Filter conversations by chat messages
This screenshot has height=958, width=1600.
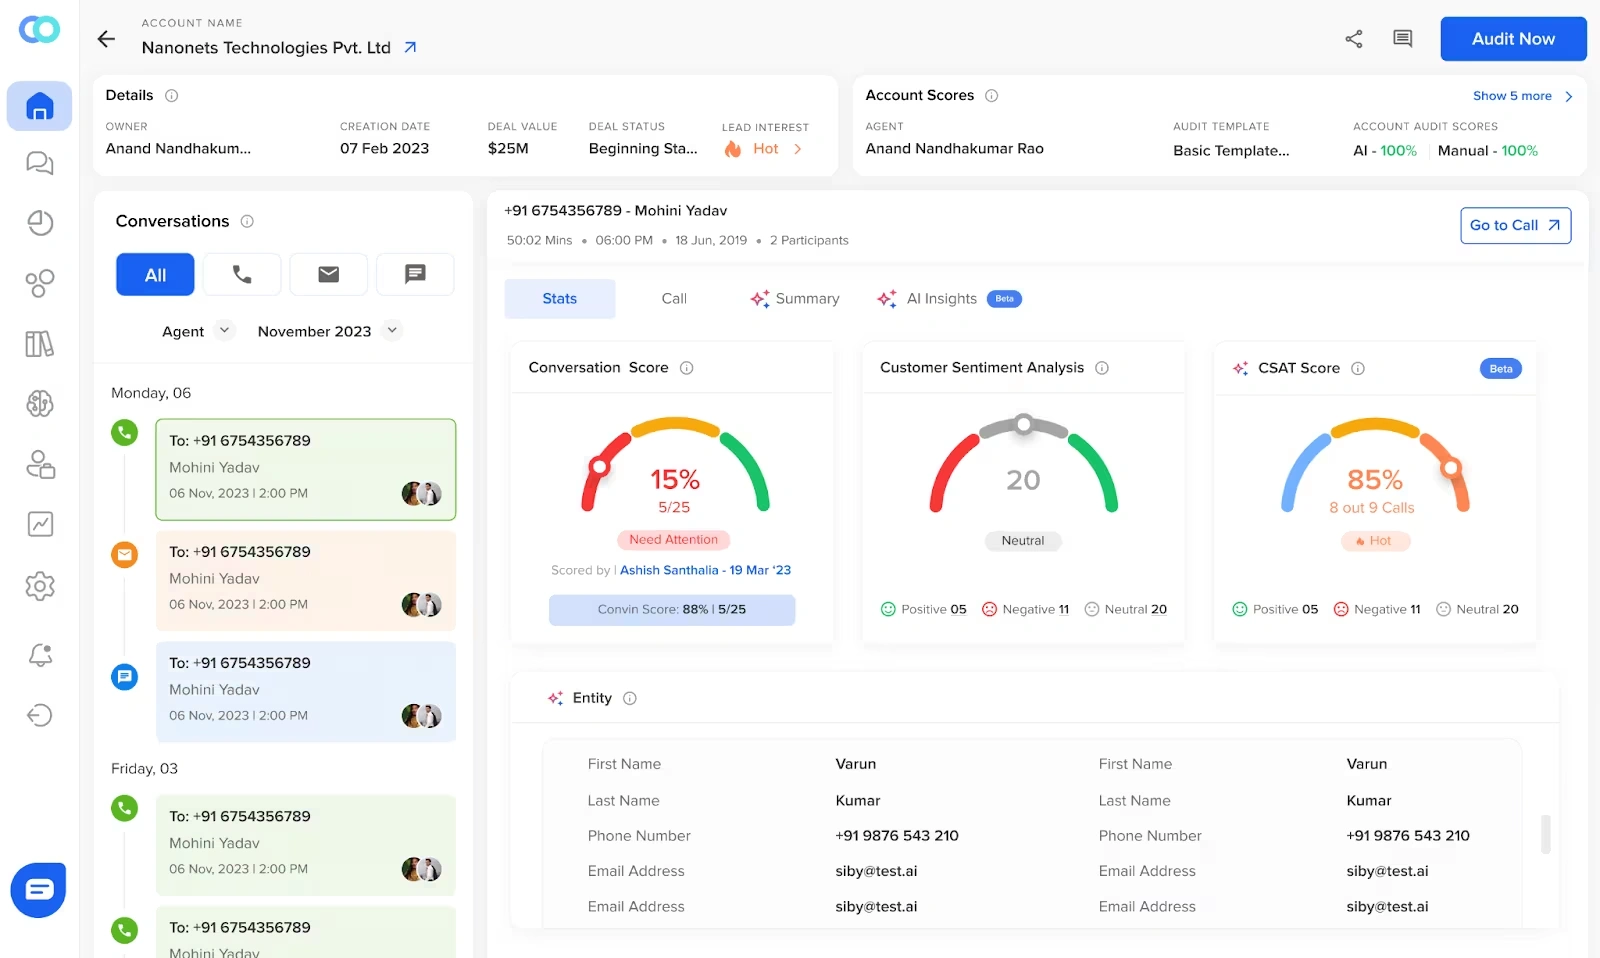click(x=415, y=274)
